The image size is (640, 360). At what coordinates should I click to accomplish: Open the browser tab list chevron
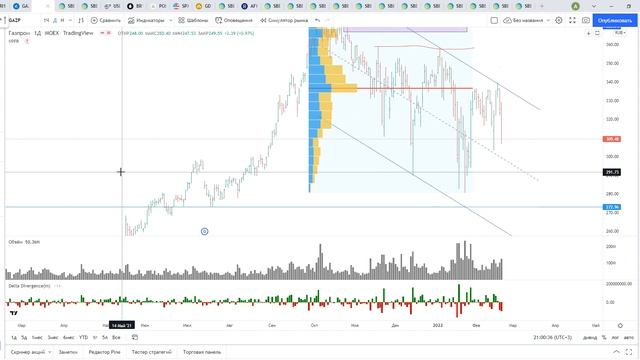click(593, 6)
